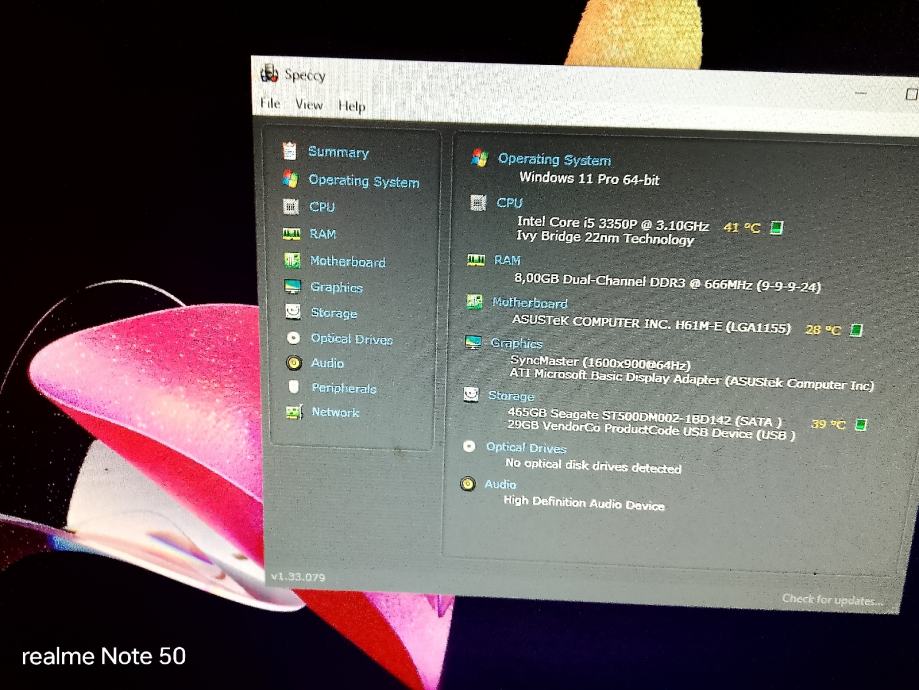Click the Speccy app icon in title bar
The image size is (919, 690).
269,73
